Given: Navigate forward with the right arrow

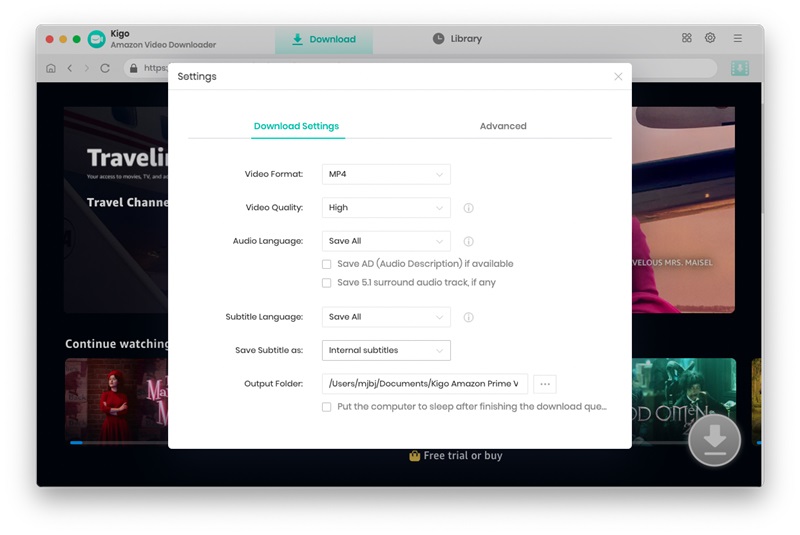Looking at the screenshot, I should 87,68.
